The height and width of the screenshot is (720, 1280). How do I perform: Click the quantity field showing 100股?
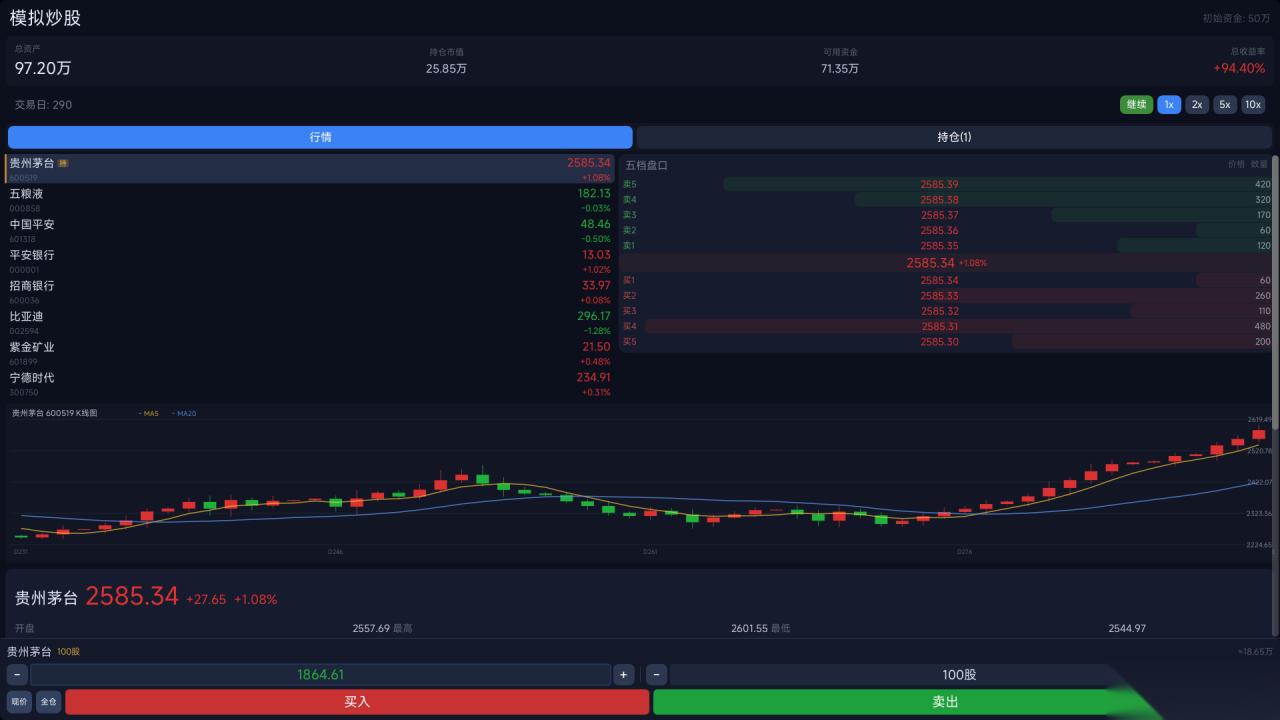click(959, 675)
